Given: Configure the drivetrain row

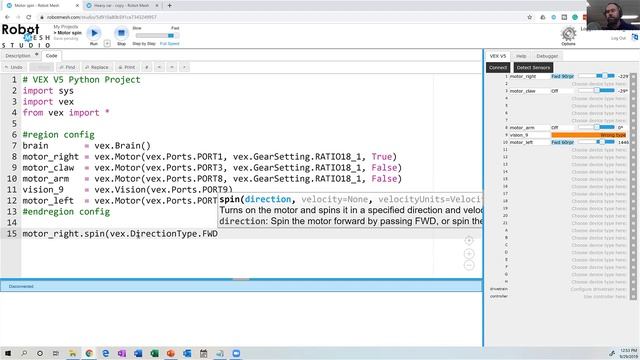Looking at the screenshot, I should 598,289.
